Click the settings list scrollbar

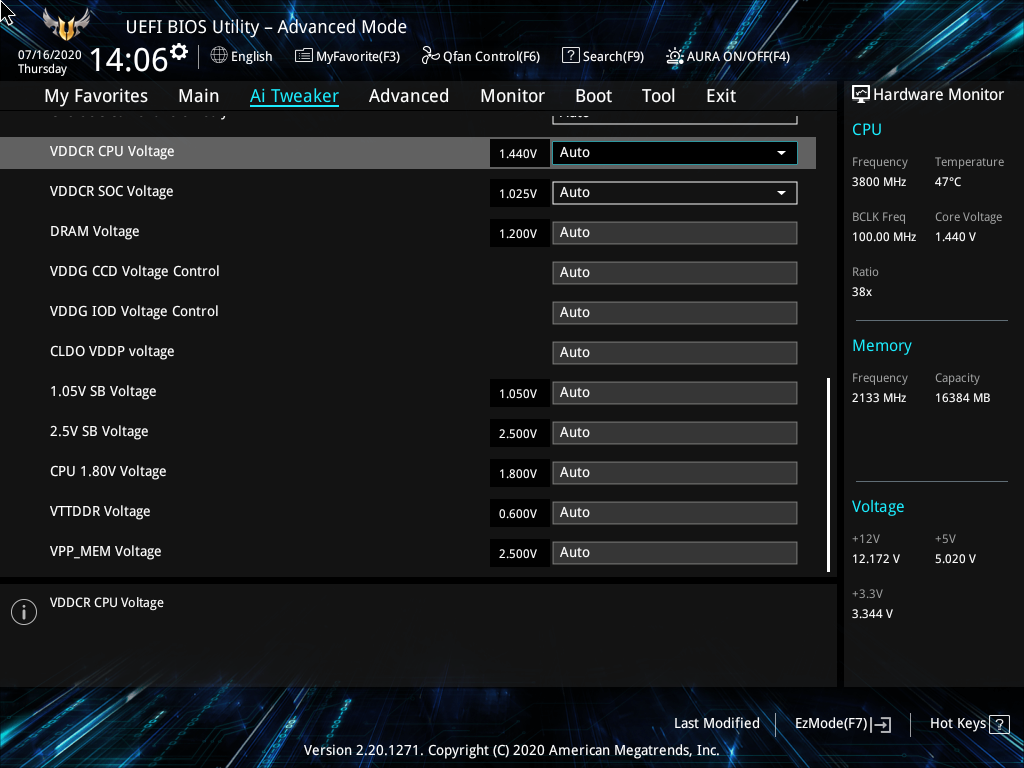pyautogui.click(x=829, y=474)
